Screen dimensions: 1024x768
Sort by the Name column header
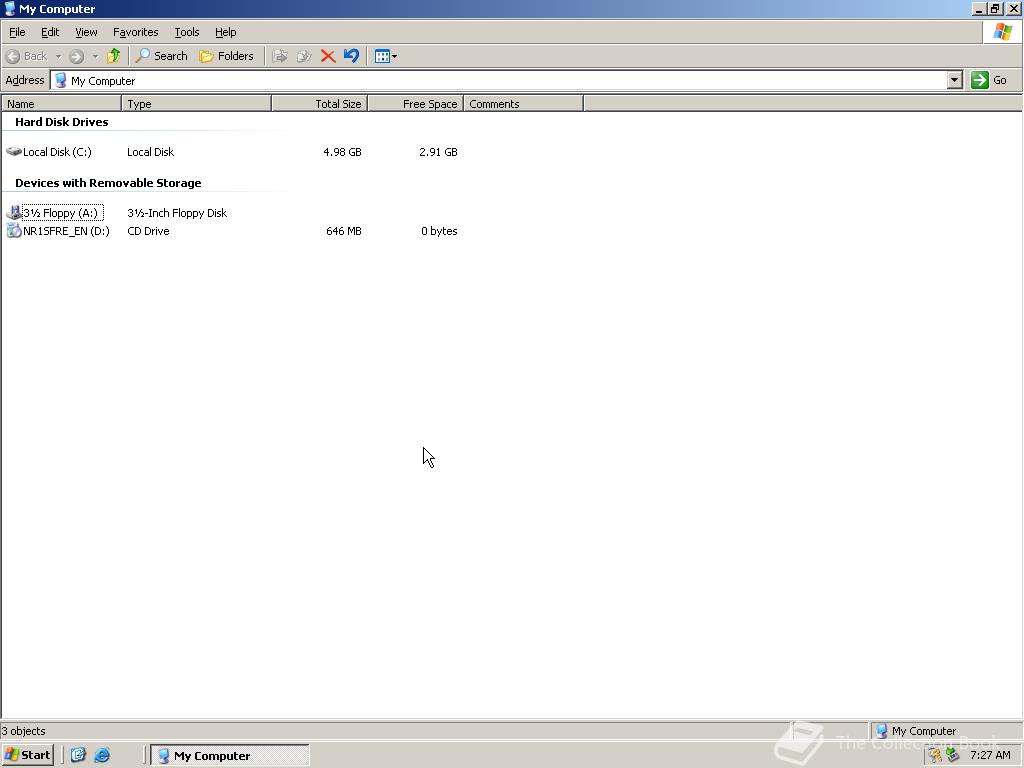61,104
